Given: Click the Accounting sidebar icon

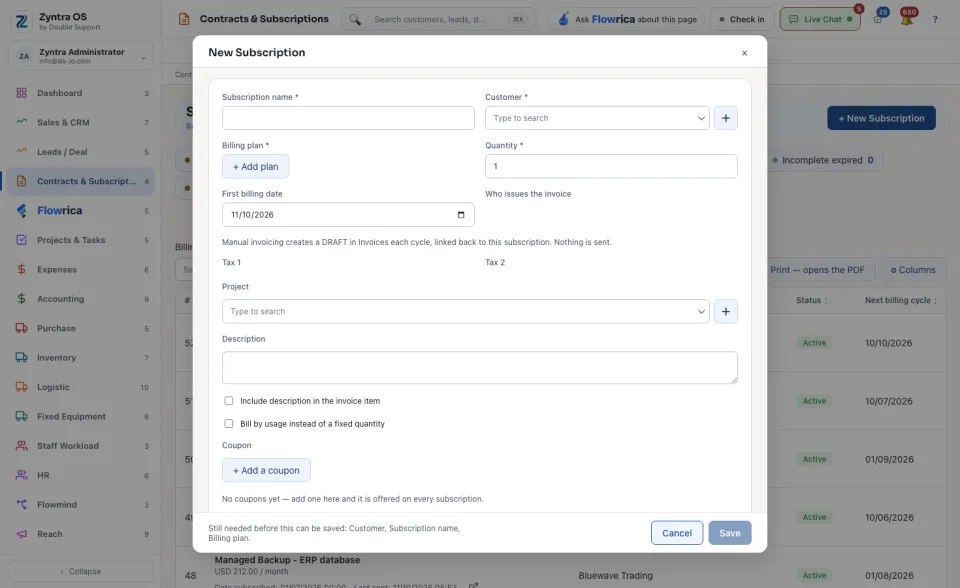Looking at the screenshot, I should click(21, 298).
